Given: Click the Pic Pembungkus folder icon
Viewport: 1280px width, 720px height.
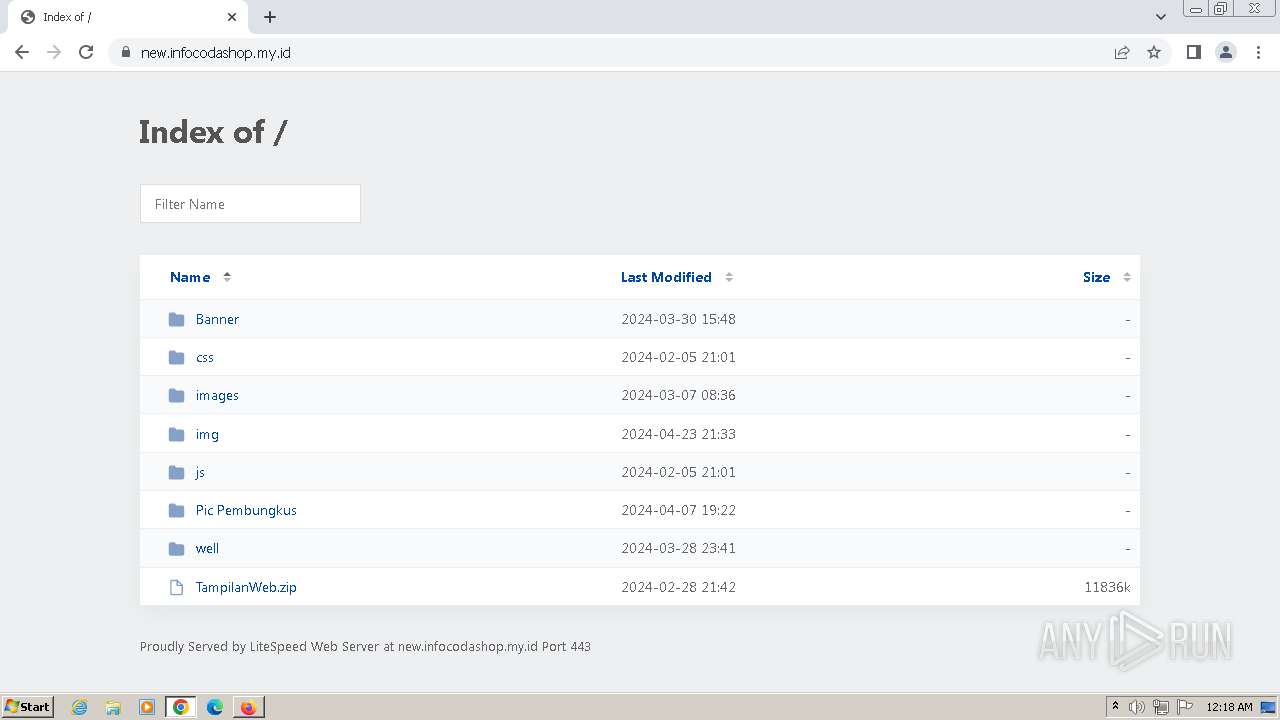Looking at the screenshot, I should click(177, 510).
